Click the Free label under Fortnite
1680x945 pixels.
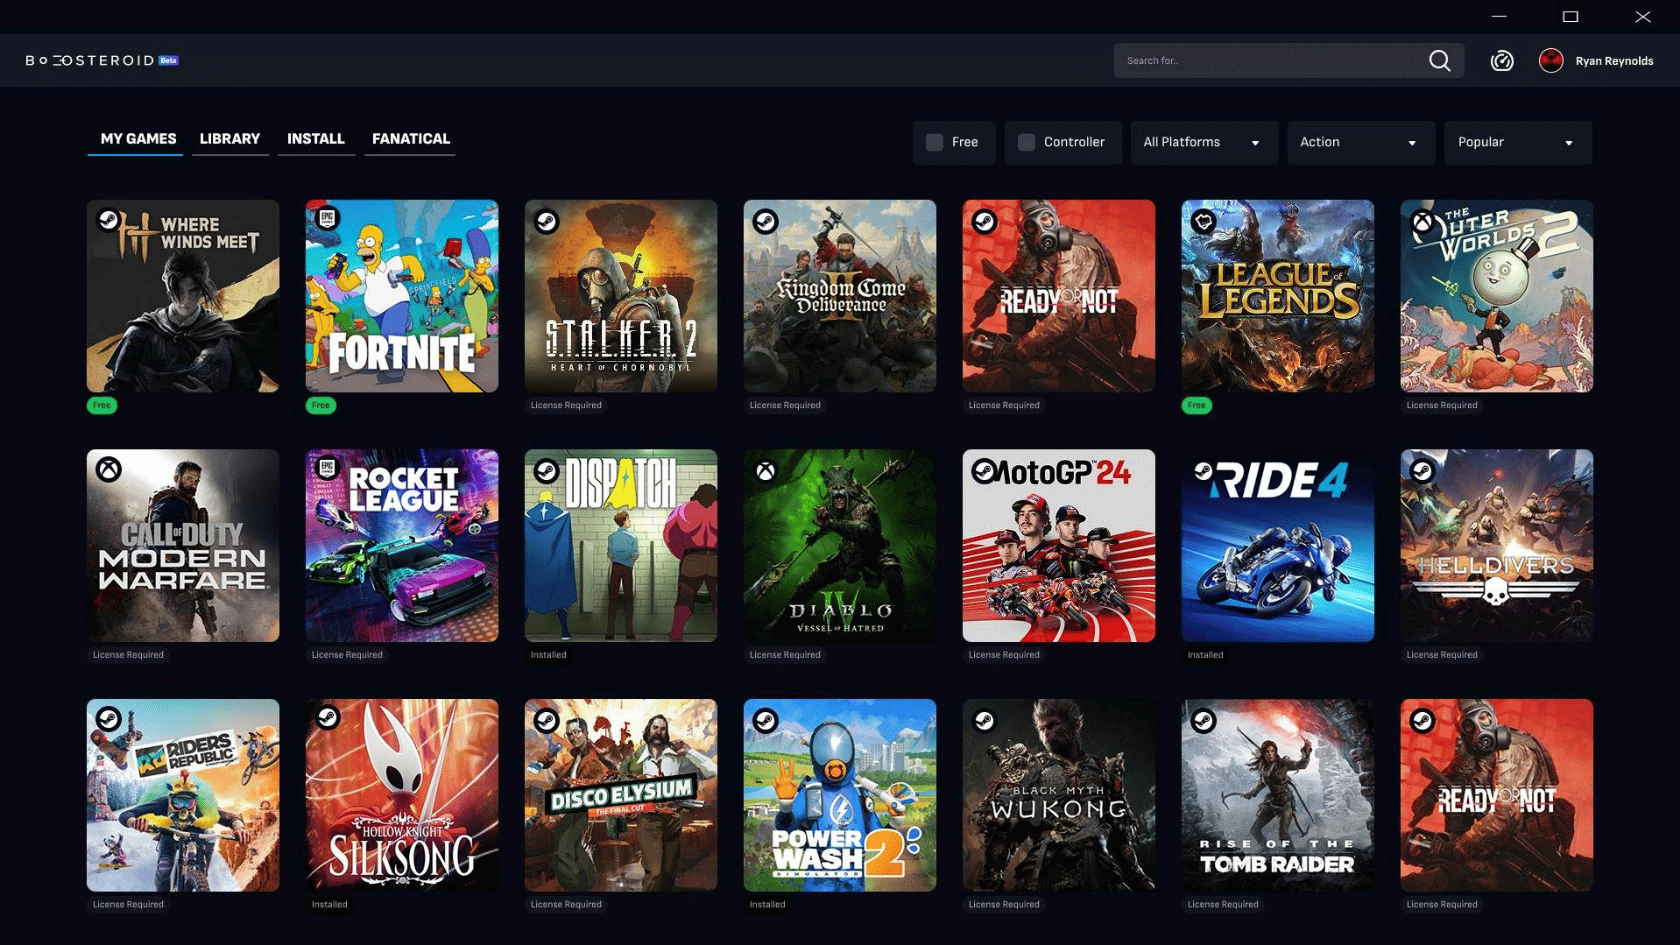pyautogui.click(x=321, y=405)
